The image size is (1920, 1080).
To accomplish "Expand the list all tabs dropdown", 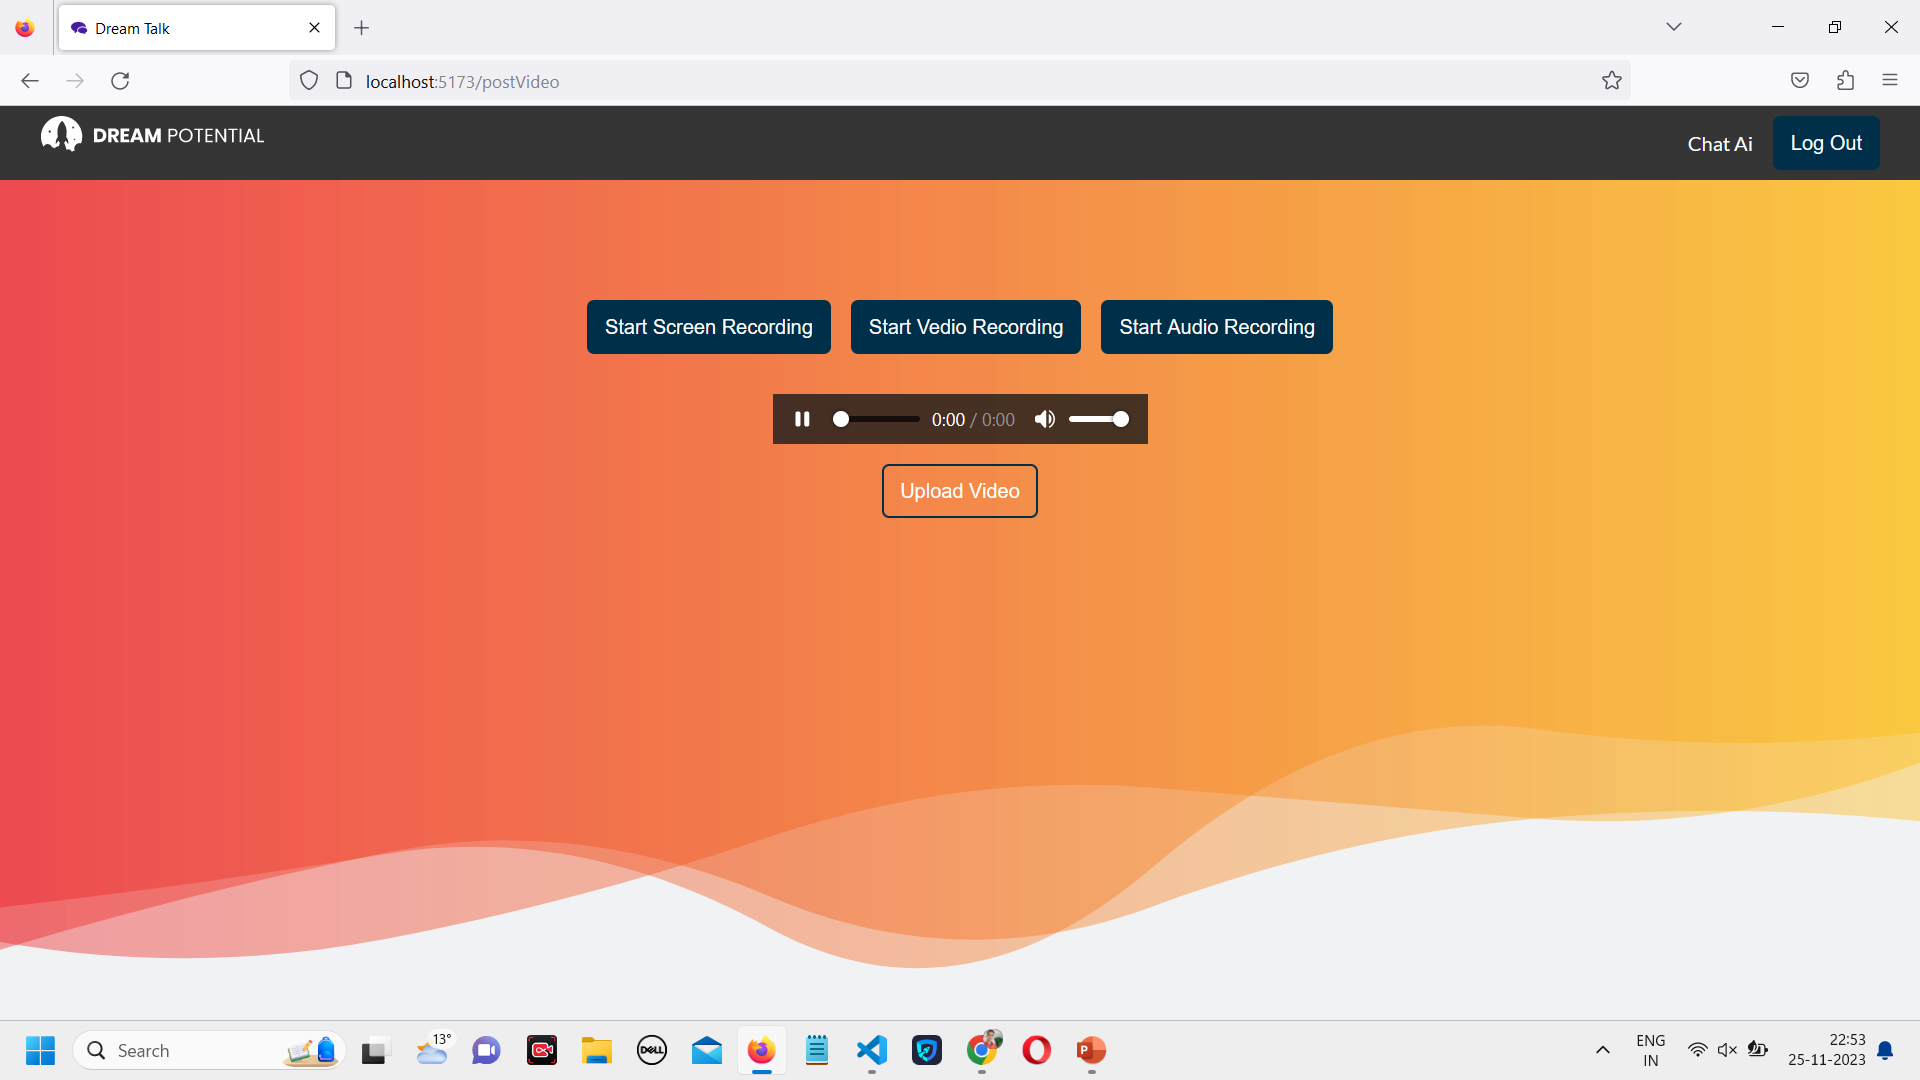I will [1673, 27].
